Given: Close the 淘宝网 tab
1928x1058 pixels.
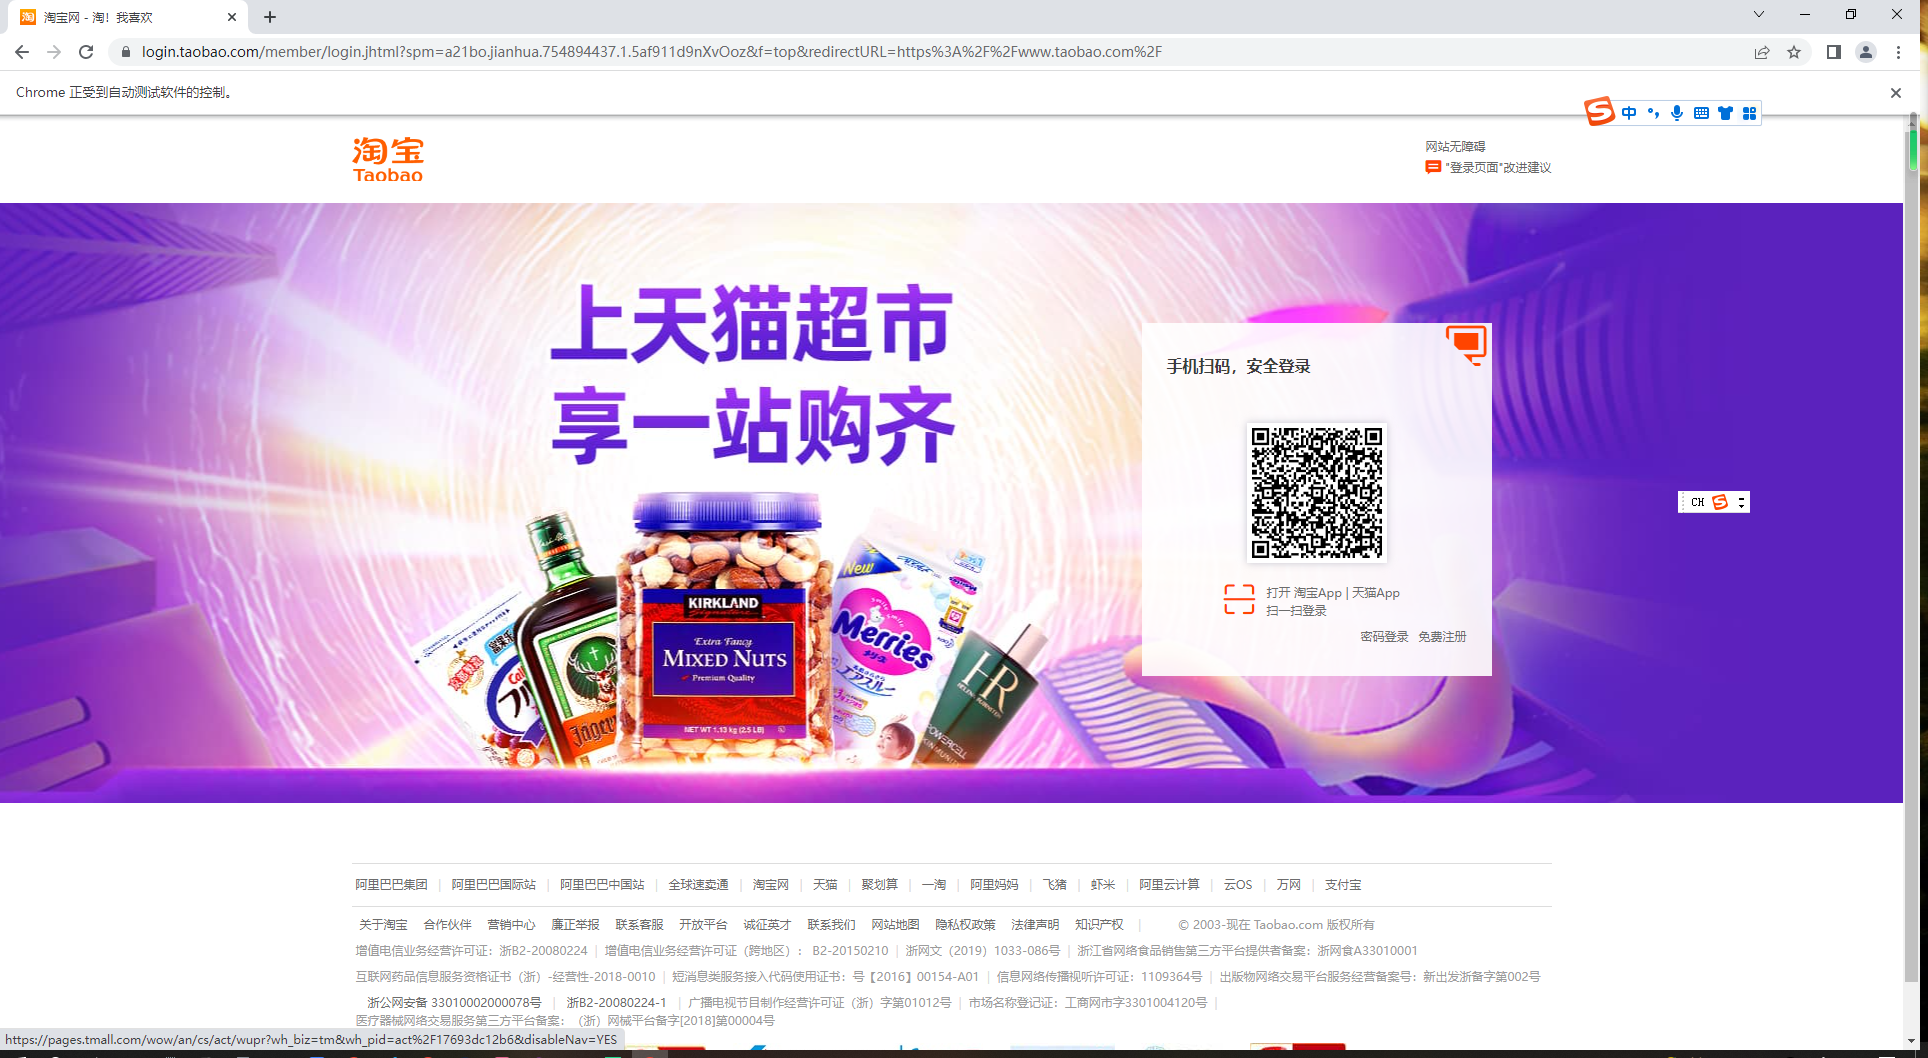Looking at the screenshot, I should (x=232, y=17).
